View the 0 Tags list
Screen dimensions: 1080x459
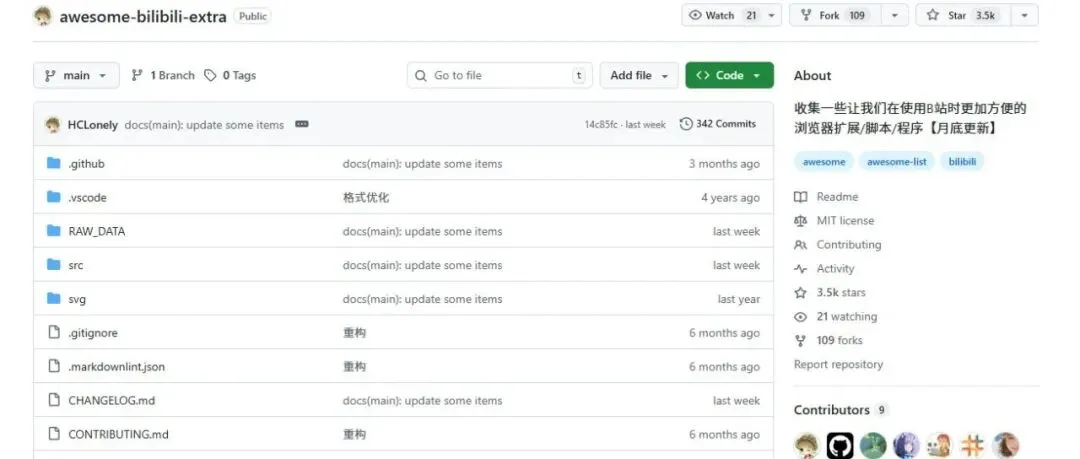click(230, 75)
